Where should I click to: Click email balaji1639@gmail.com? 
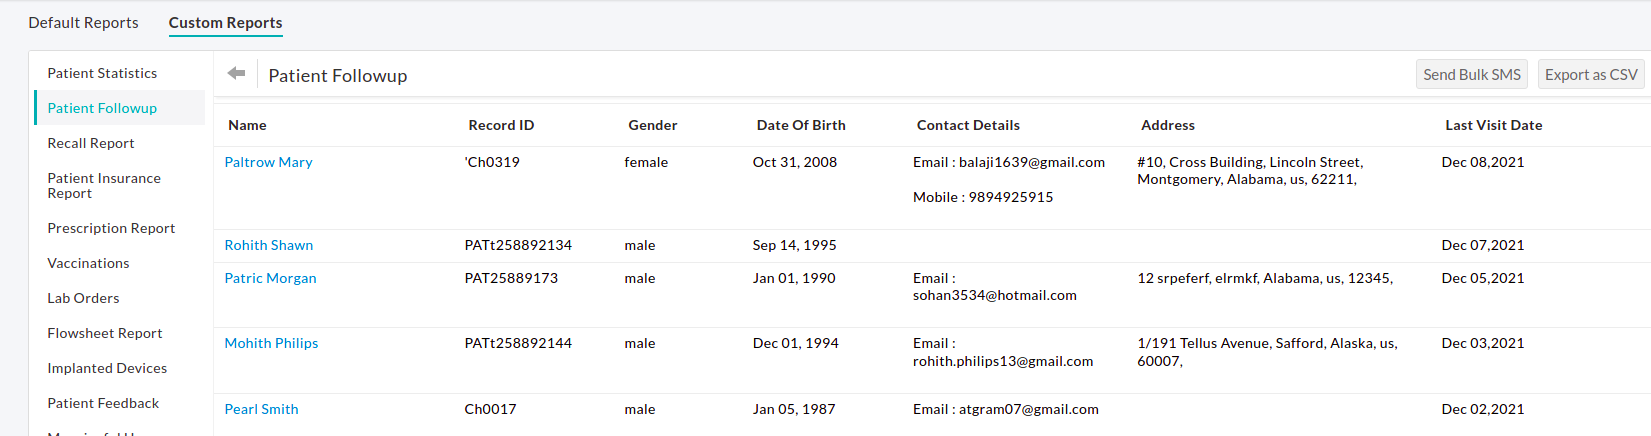coord(1032,162)
